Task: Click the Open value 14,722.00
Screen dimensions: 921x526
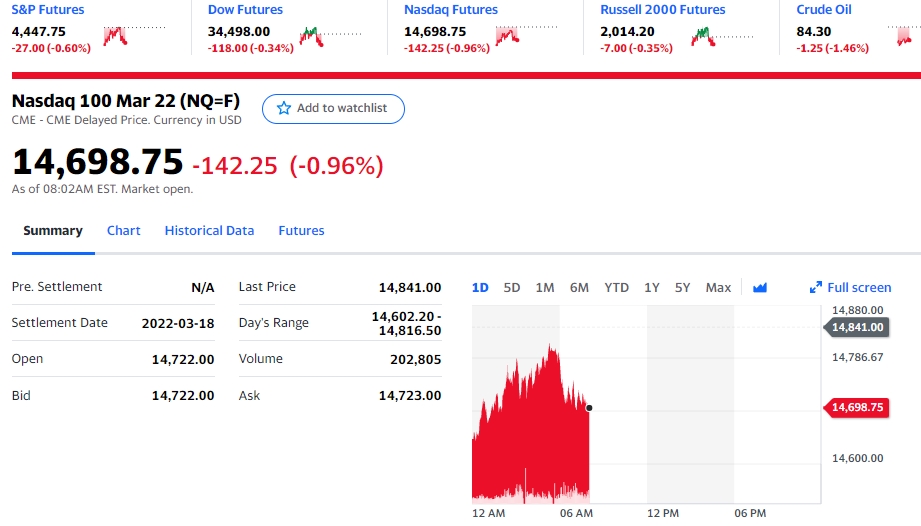Action: (183, 359)
